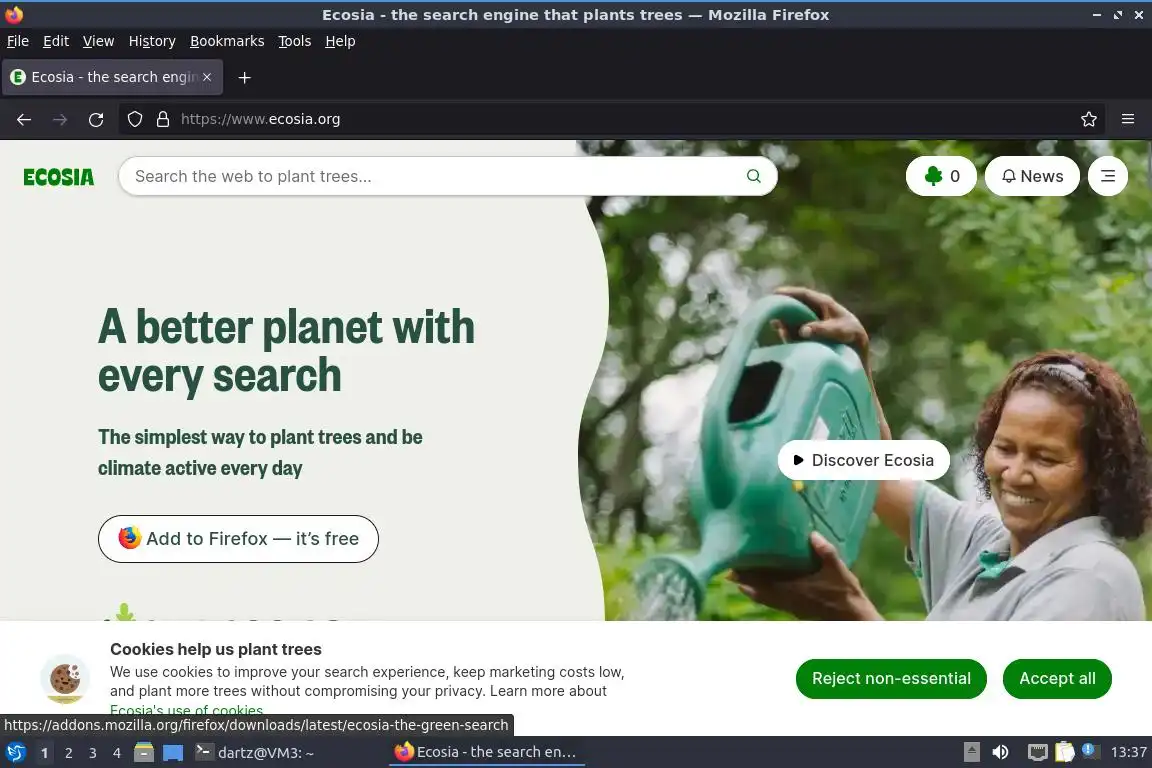Image resolution: width=1152 pixels, height=768 pixels.
Task: Bookmark this page with the star icon
Action: [x=1089, y=119]
